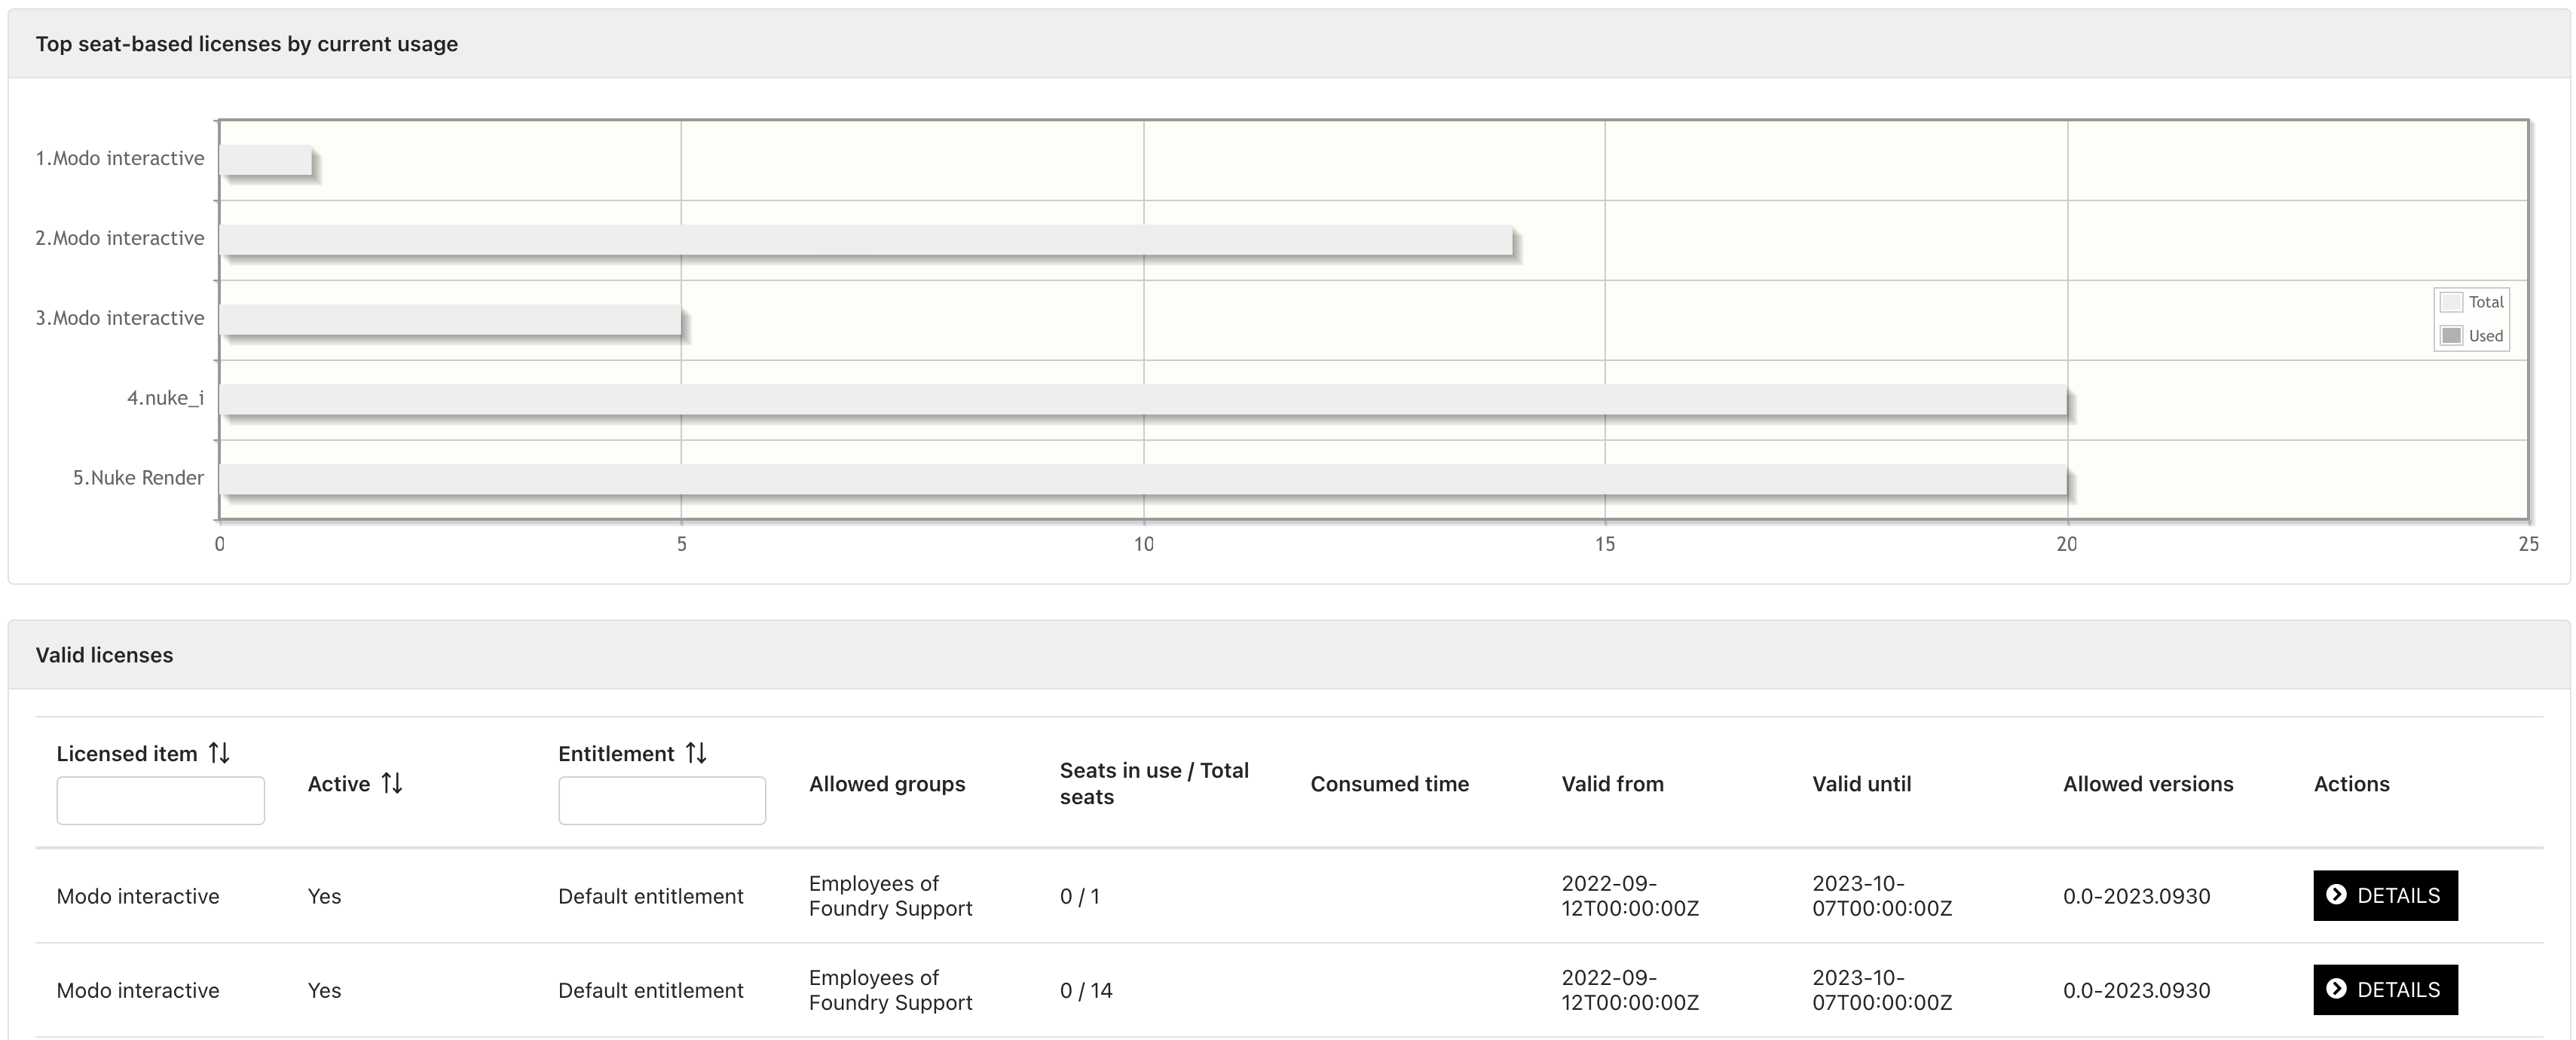This screenshot has height=1040, width=2576.
Task: Sort the table by Entitlement
Action: (x=696, y=753)
